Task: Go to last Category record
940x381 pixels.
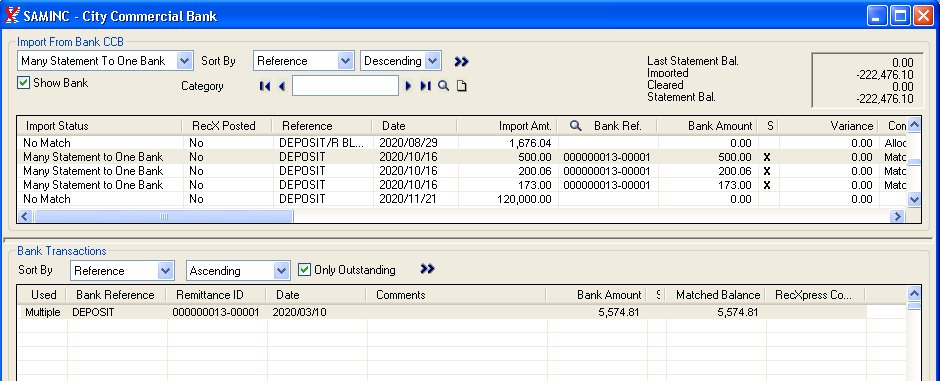Action: (426, 86)
